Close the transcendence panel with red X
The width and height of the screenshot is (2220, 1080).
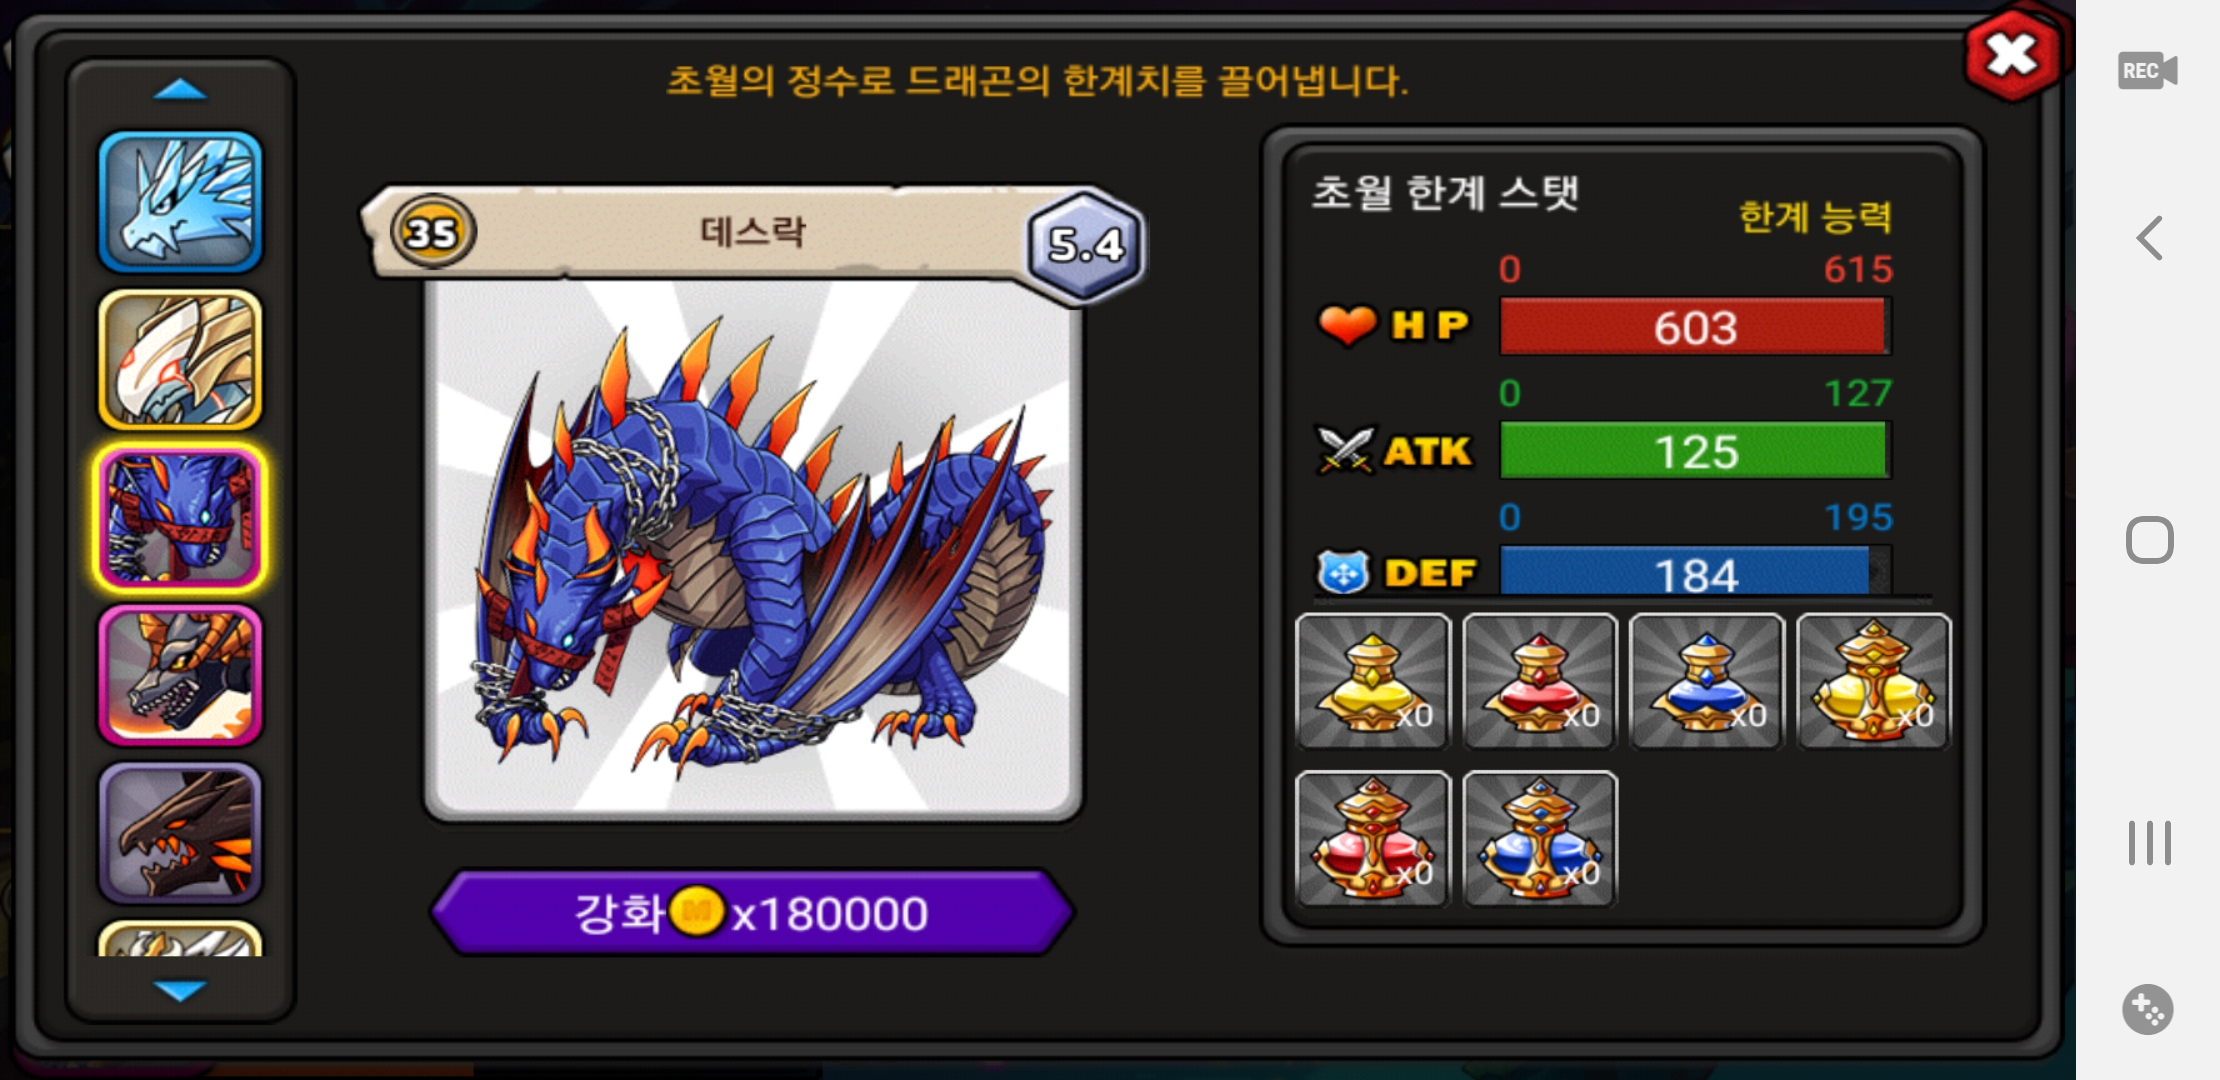[x=2012, y=55]
